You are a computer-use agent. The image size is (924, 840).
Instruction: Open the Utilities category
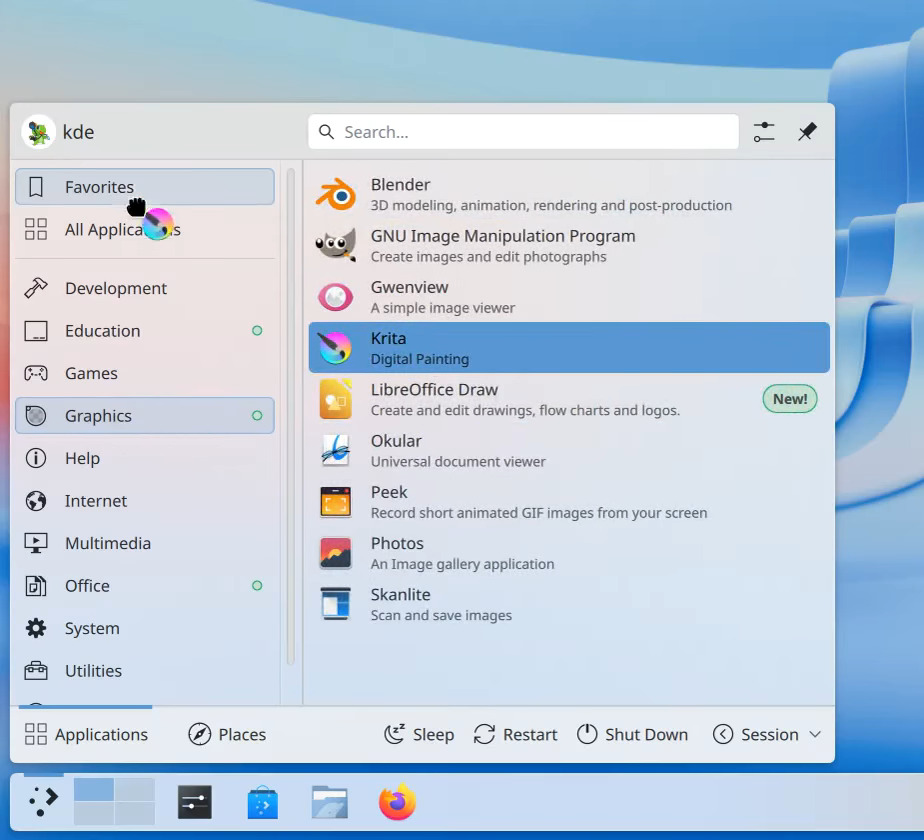click(145, 670)
